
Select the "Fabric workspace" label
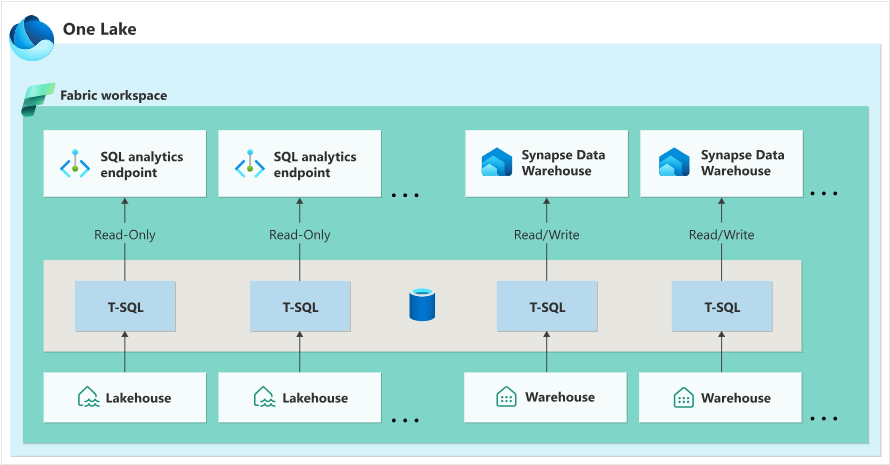114,95
